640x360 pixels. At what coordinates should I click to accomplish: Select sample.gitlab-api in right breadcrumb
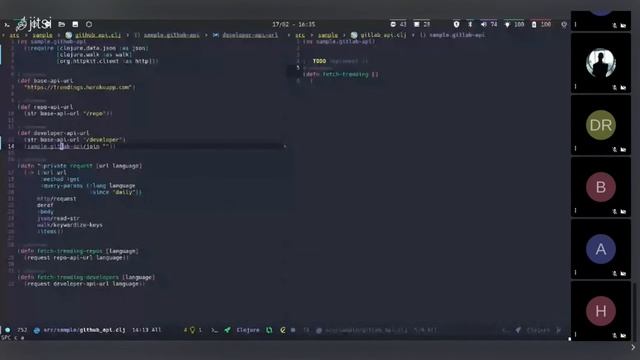457,35
